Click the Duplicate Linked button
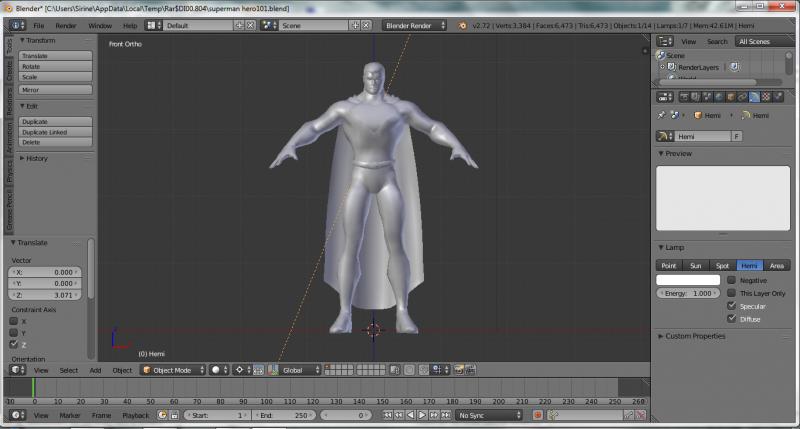 pyautogui.click(x=55, y=132)
